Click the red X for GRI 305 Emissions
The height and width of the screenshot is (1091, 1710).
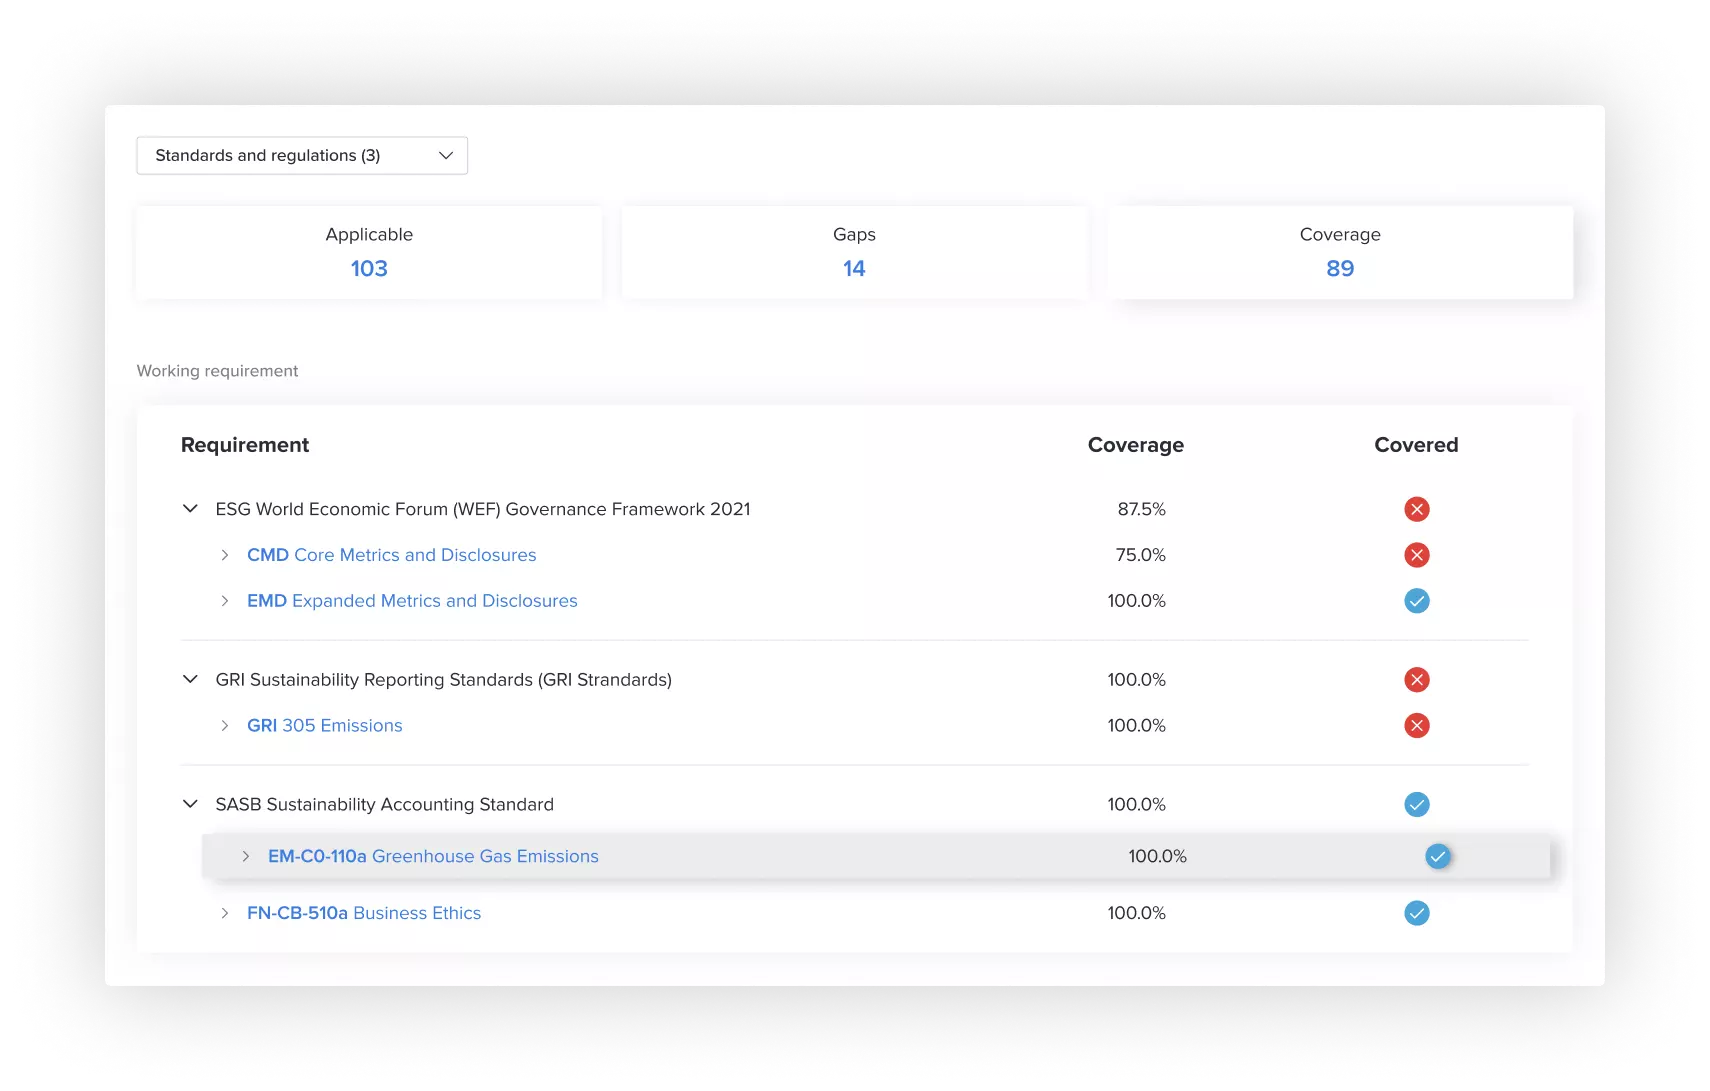click(x=1417, y=726)
